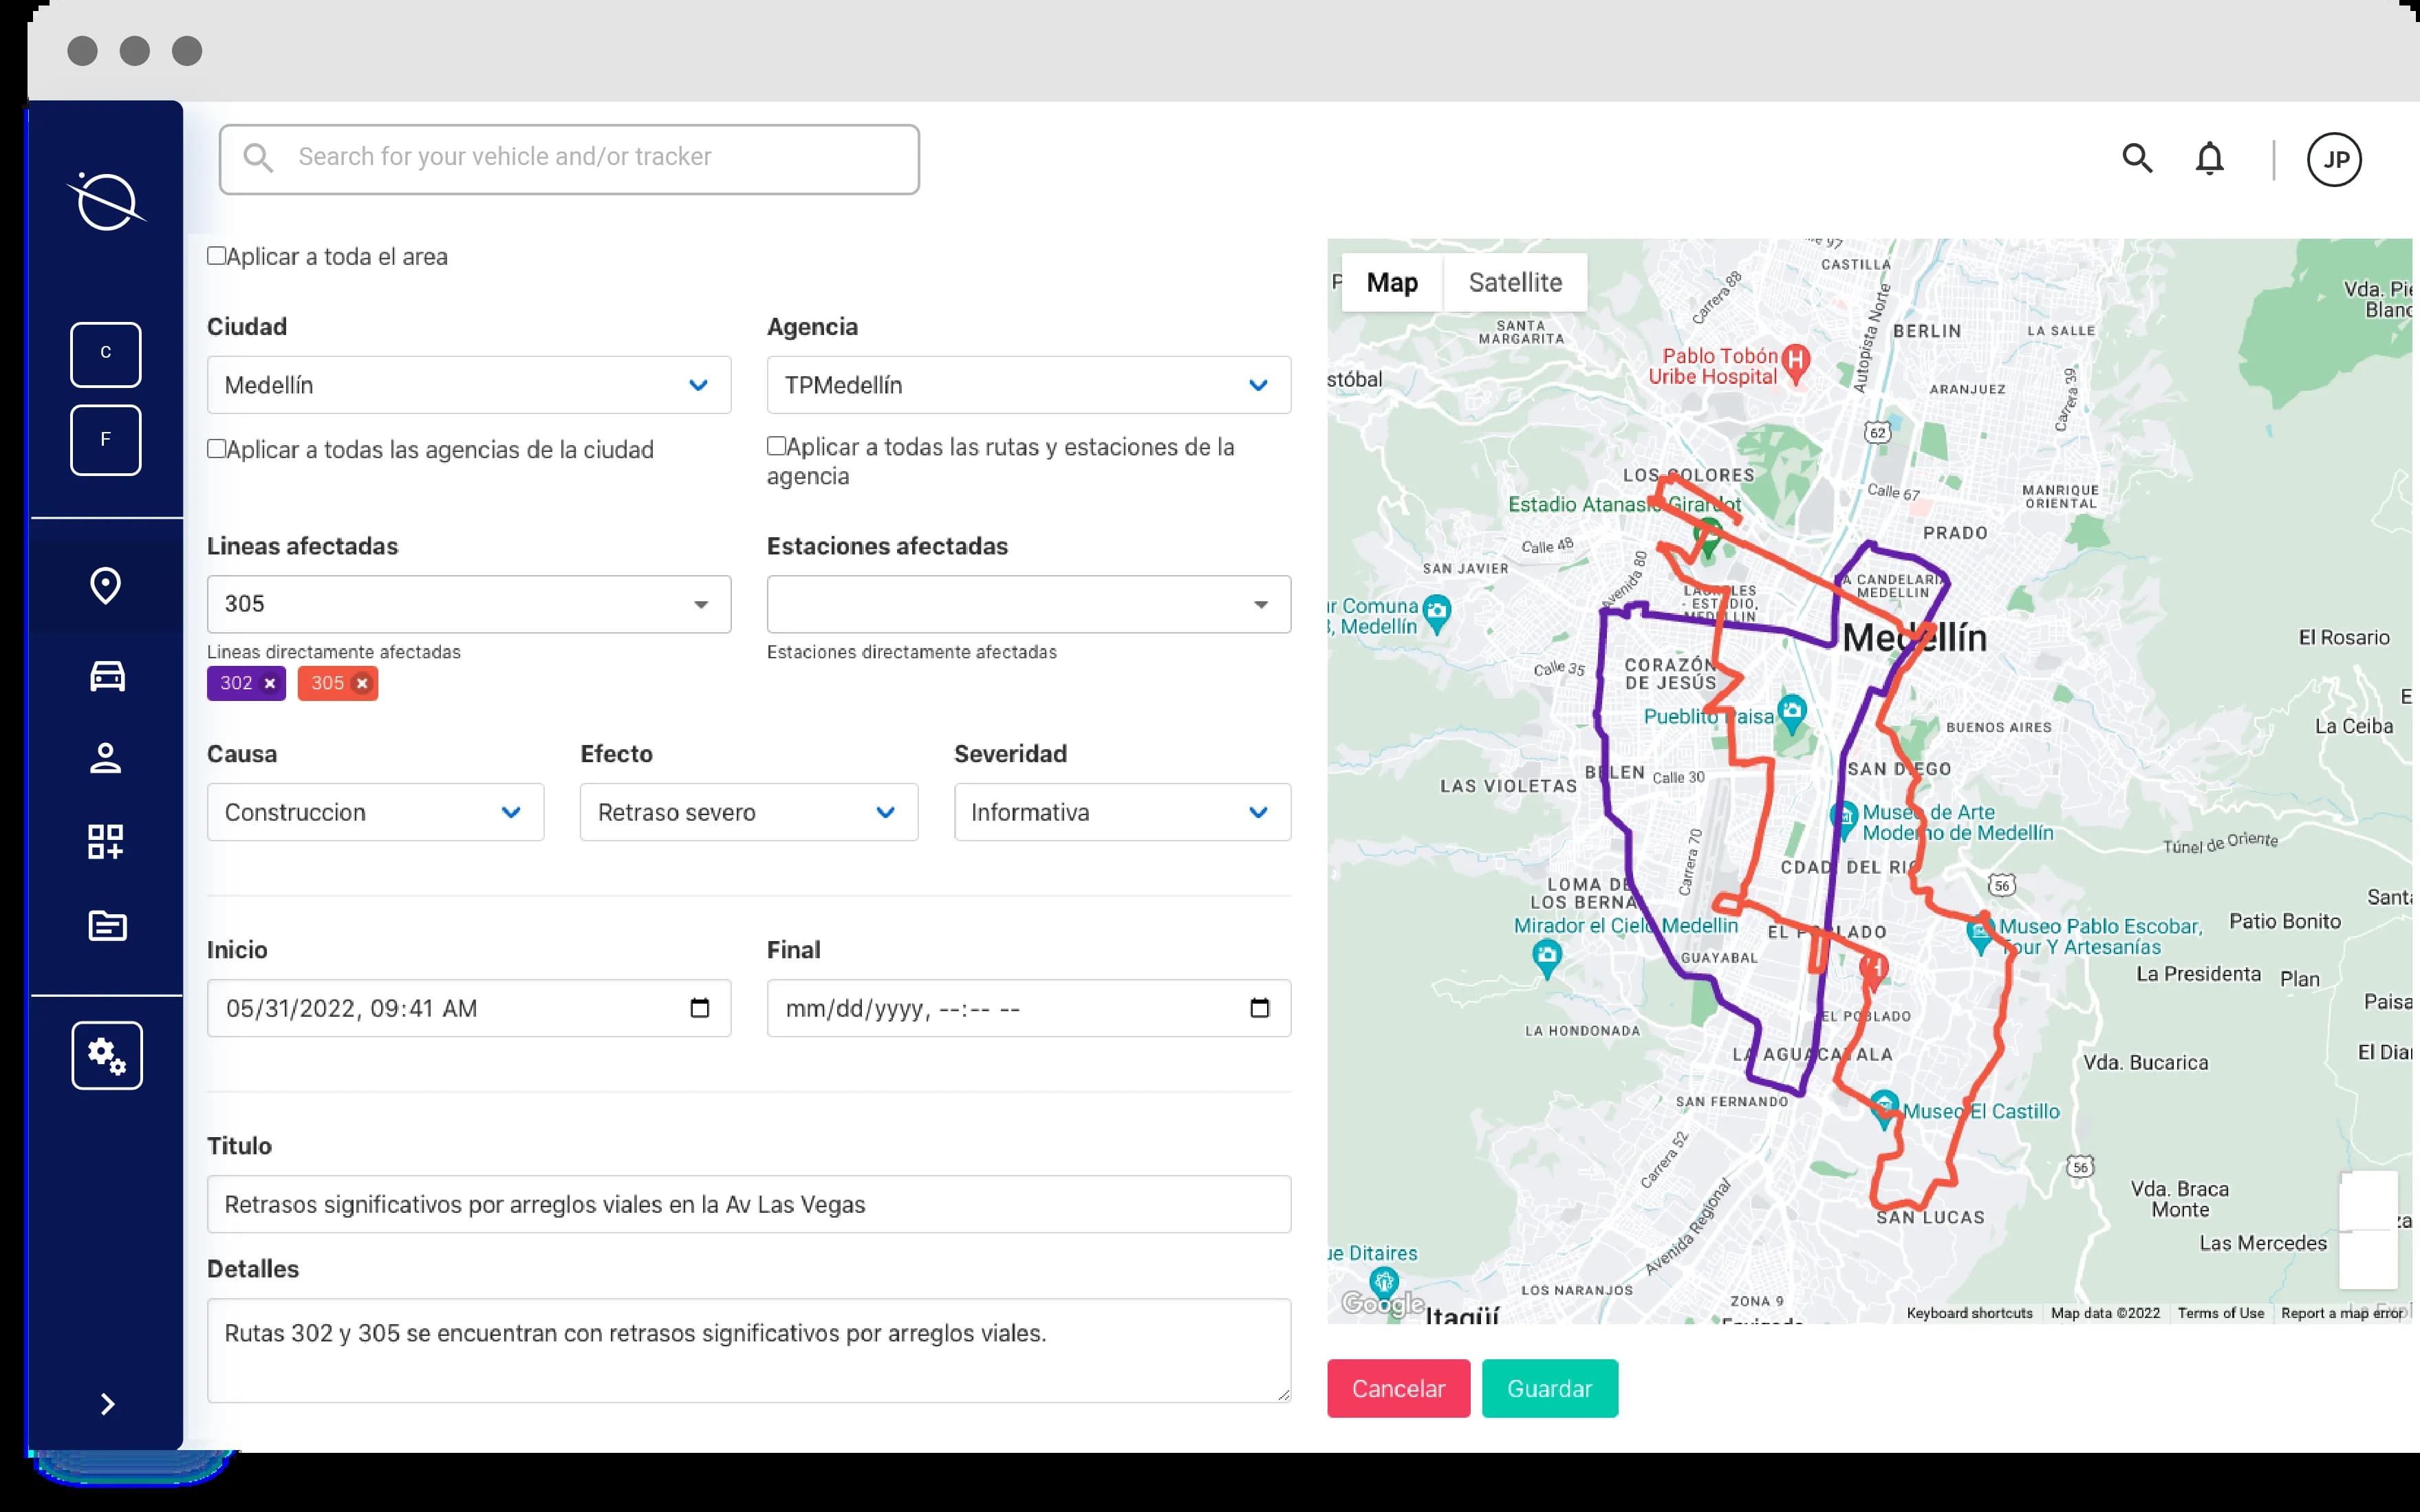Switch map to Satellite view

click(1514, 283)
